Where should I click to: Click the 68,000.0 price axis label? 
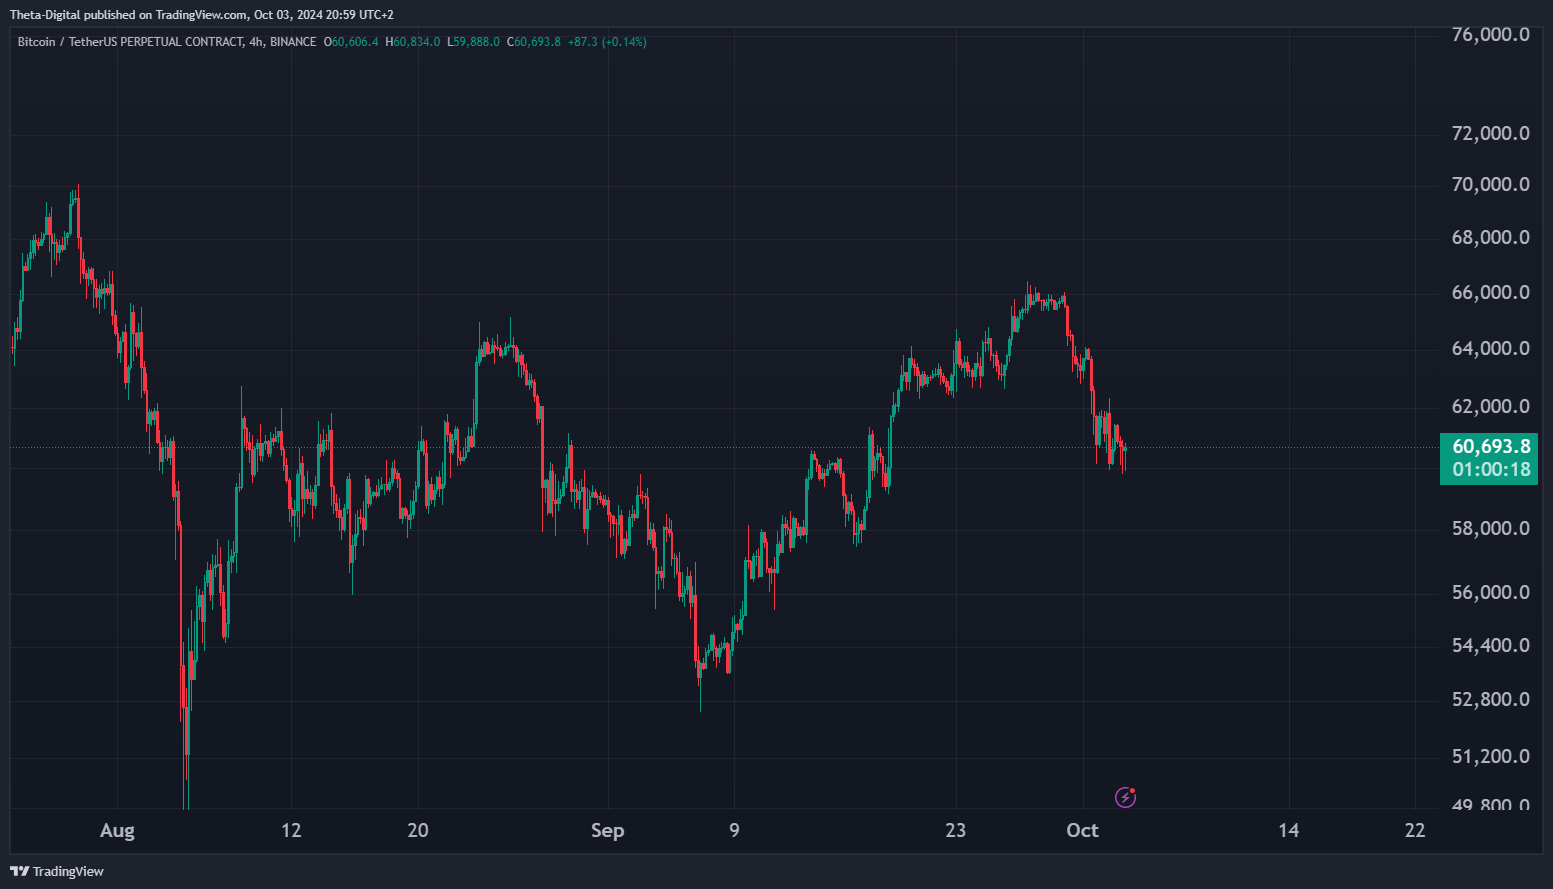1490,237
